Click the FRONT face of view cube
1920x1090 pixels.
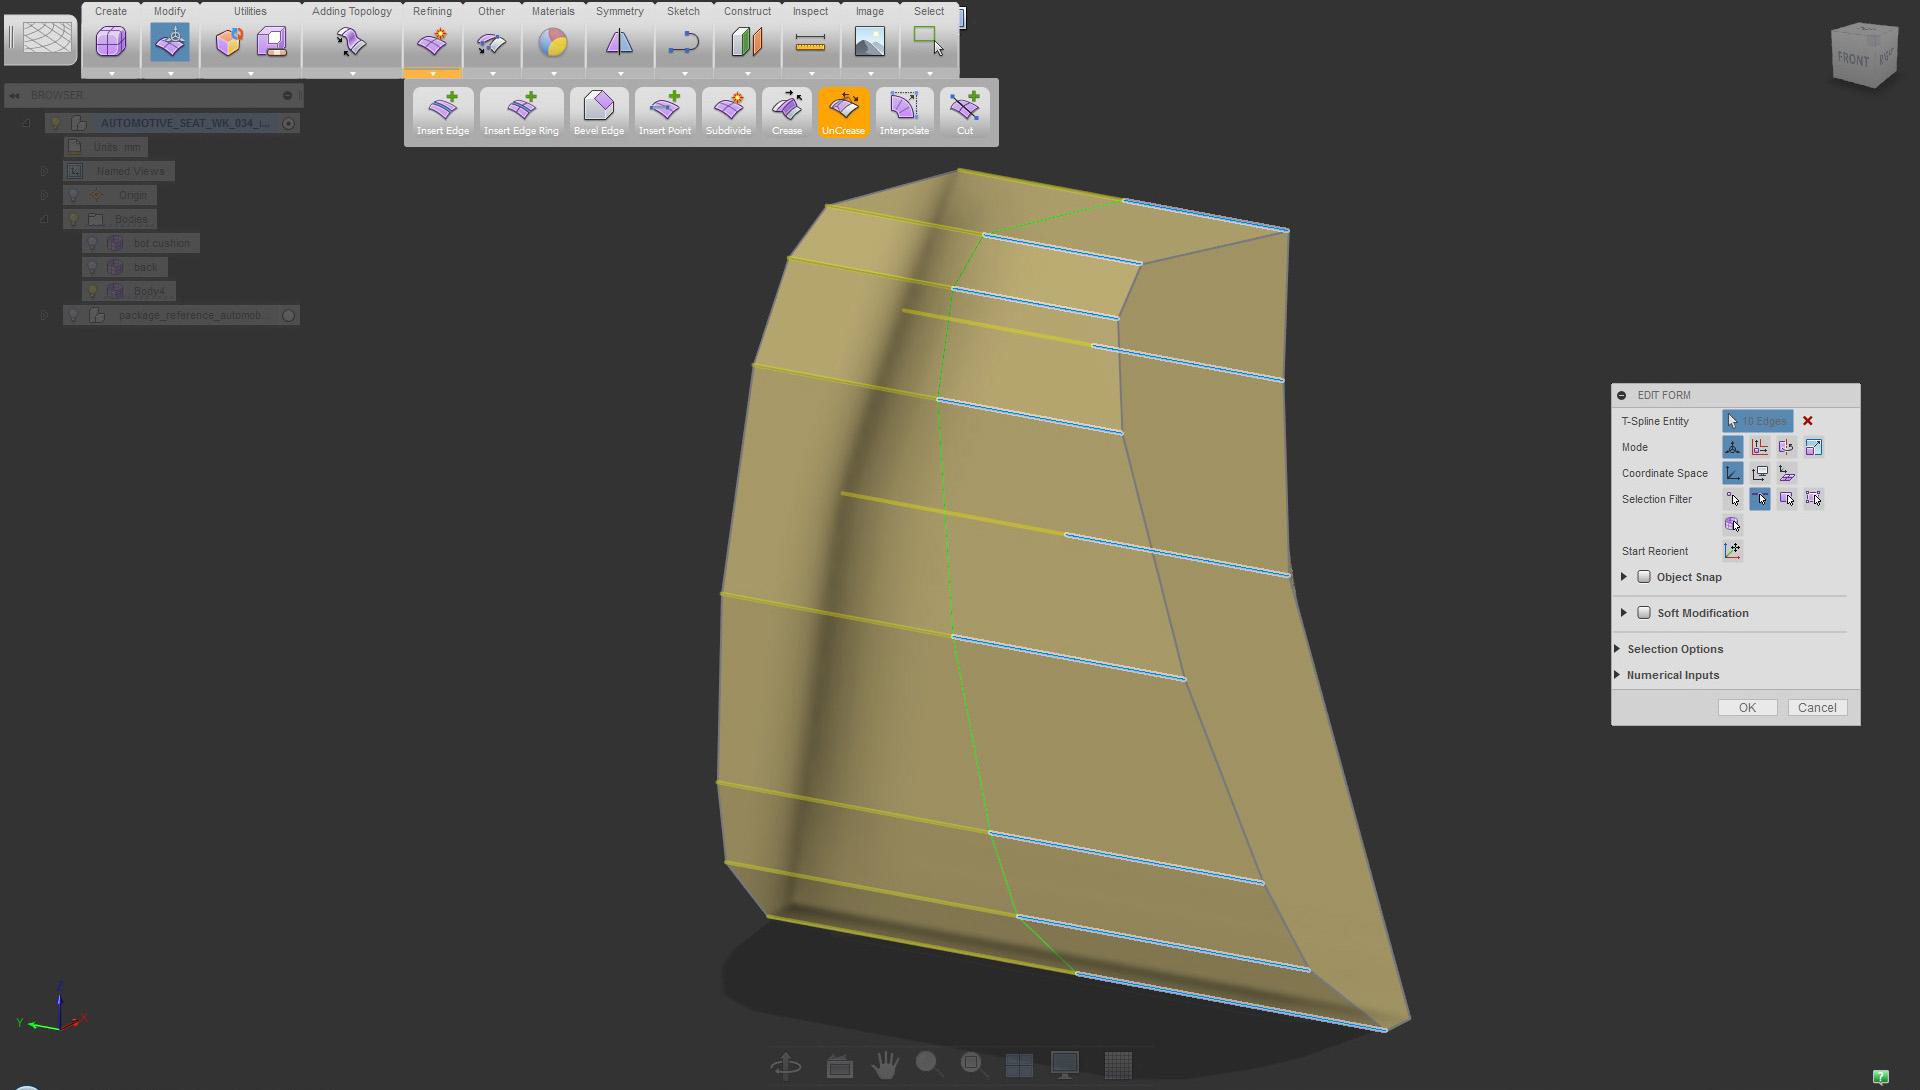click(1853, 60)
